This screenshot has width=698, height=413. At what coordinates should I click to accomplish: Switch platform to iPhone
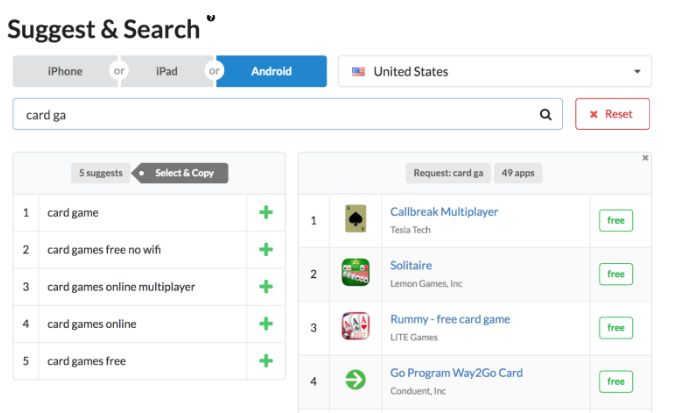point(65,71)
